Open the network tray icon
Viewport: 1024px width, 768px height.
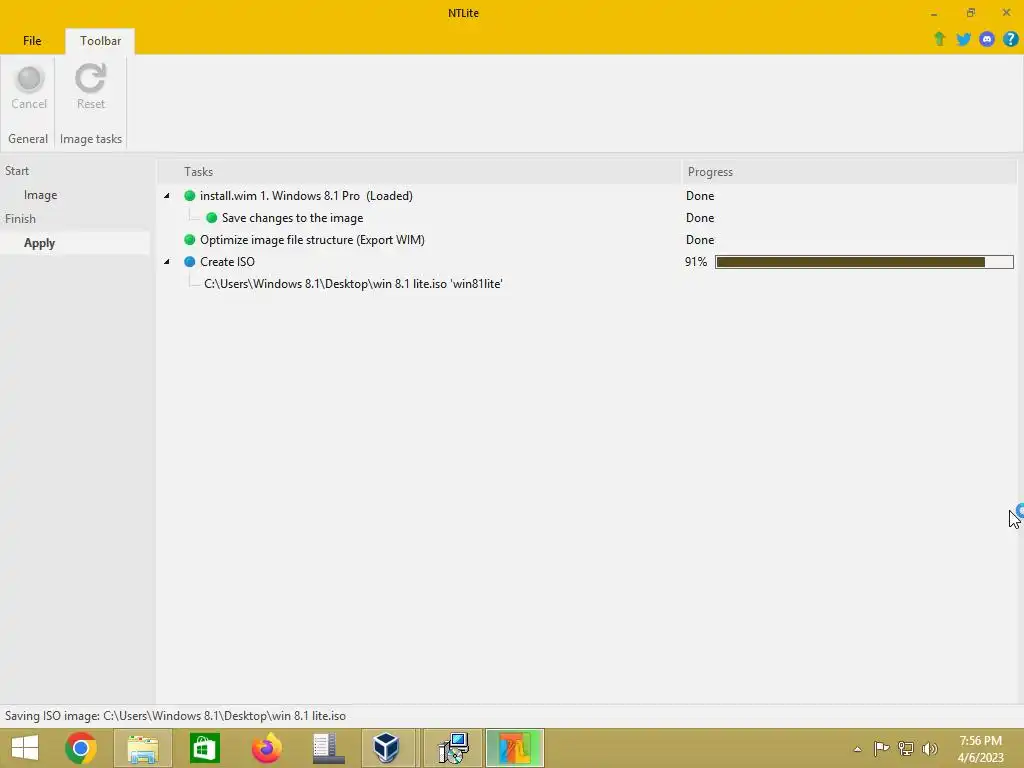906,748
